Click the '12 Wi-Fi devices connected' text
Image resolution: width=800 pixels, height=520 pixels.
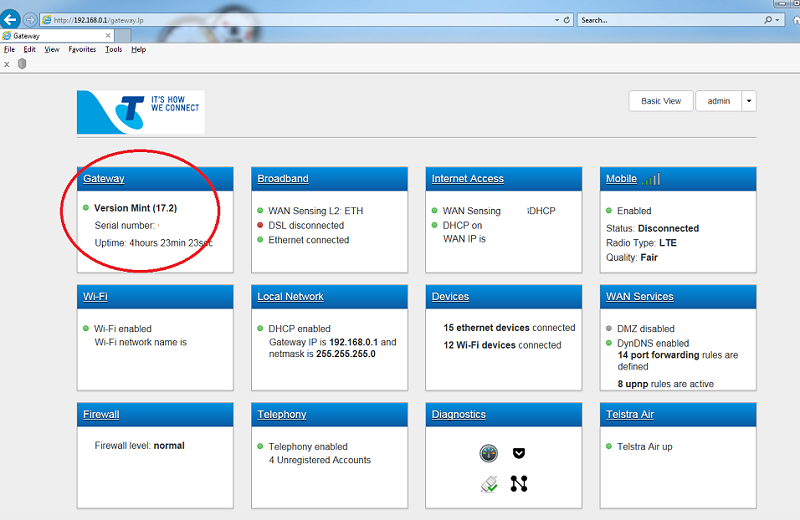pos(502,345)
